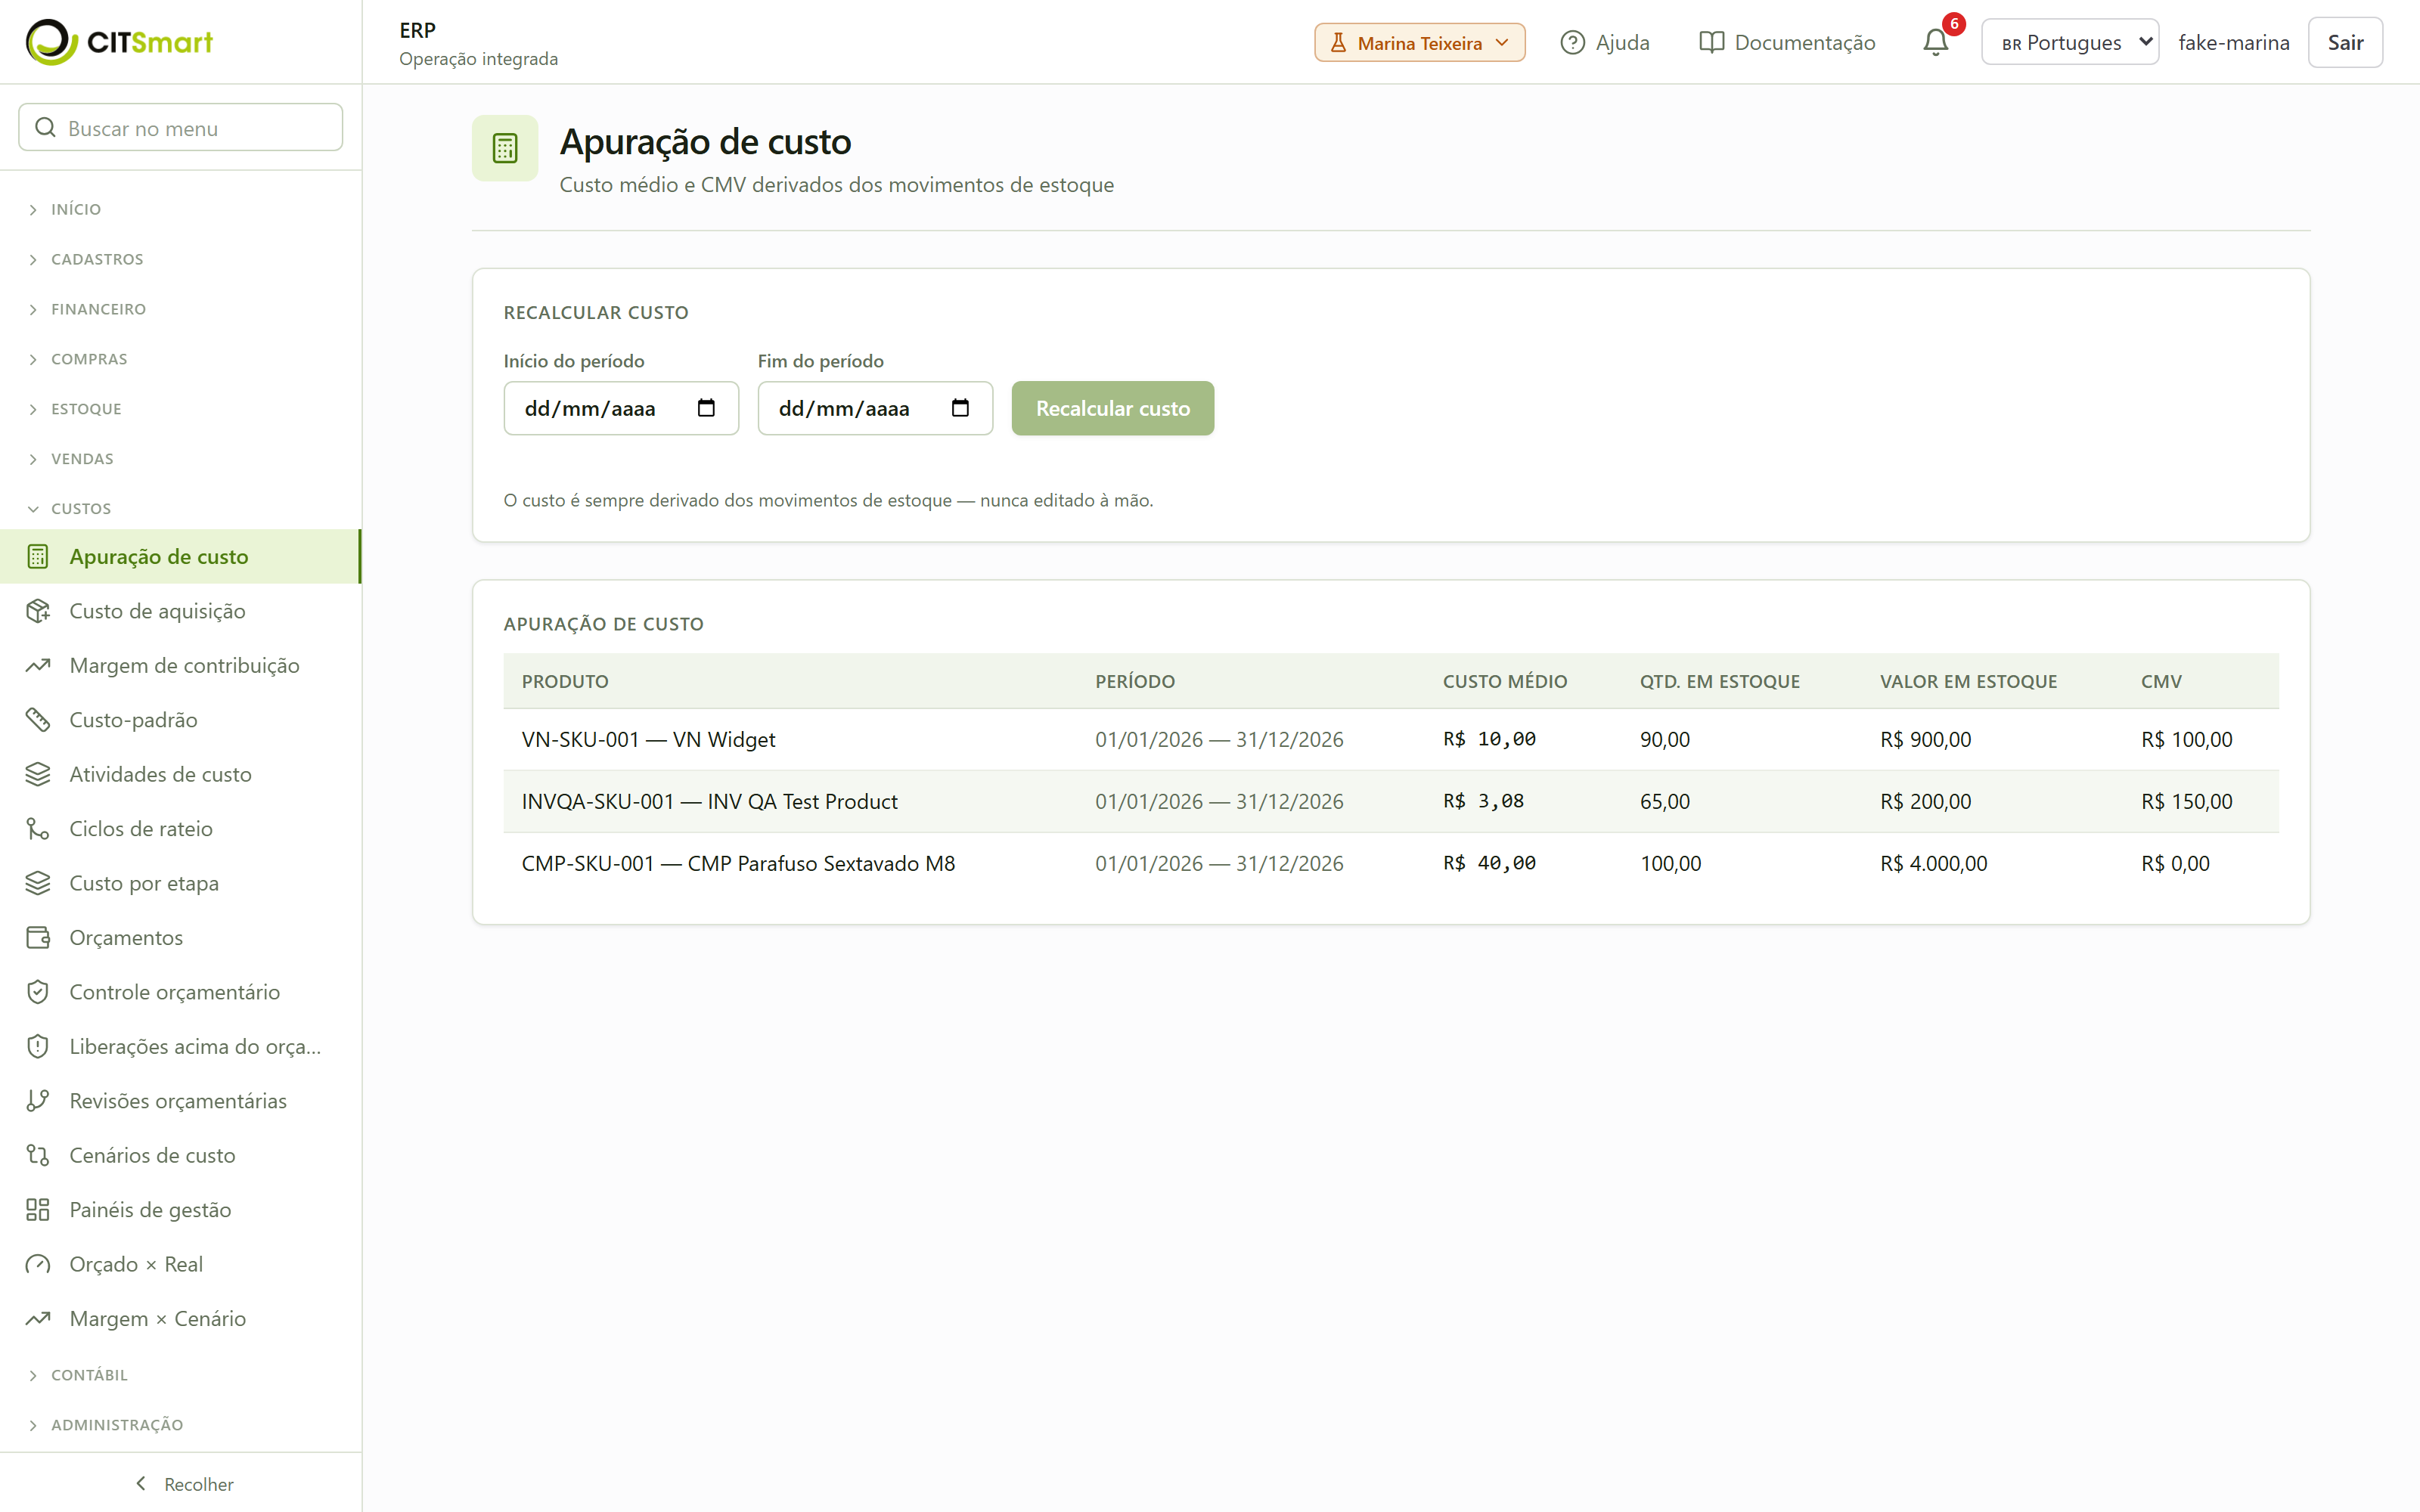The image size is (2420, 1512).
Task: Click the Recalcular custo button
Action: pyautogui.click(x=1113, y=408)
